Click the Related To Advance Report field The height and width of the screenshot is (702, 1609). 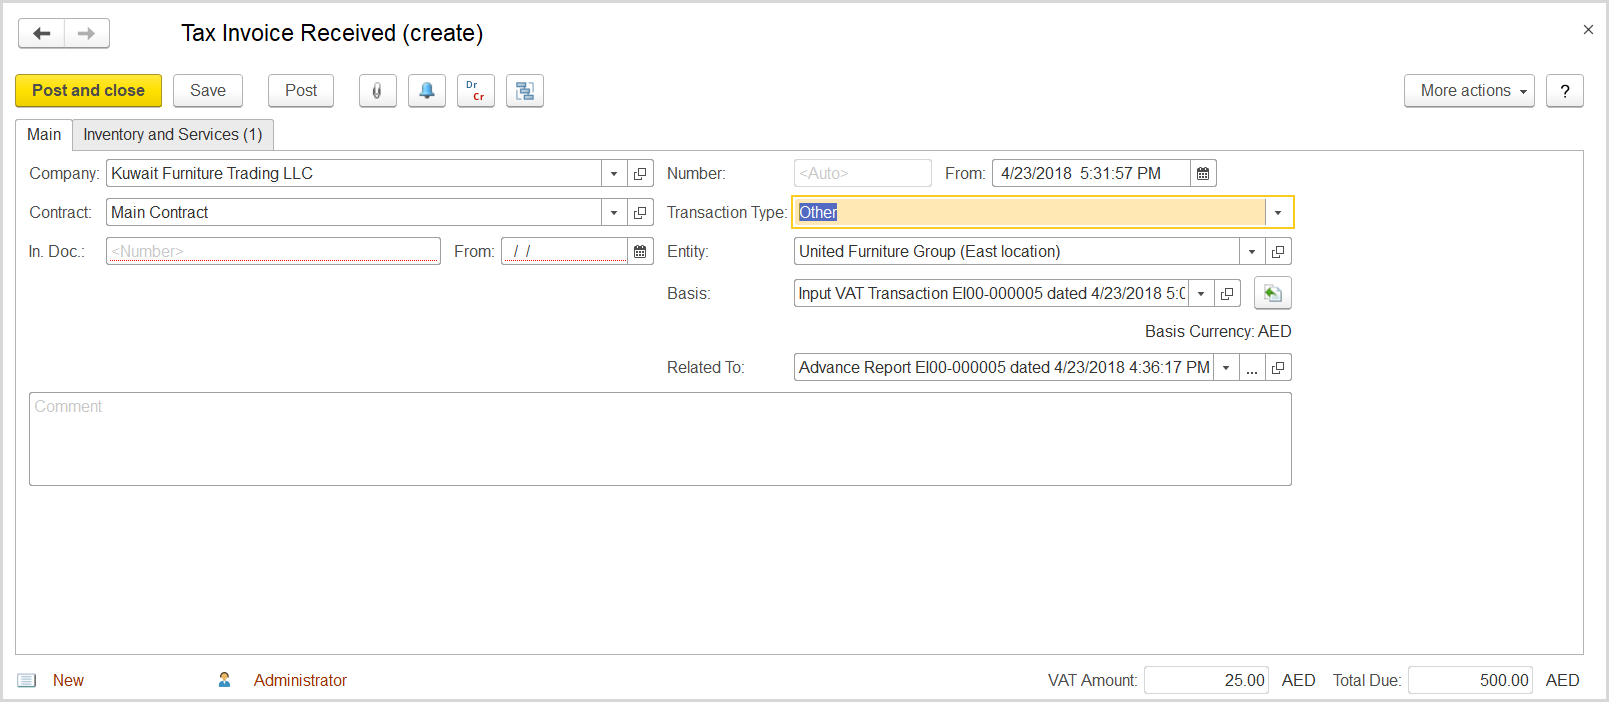(x=1004, y=367)
